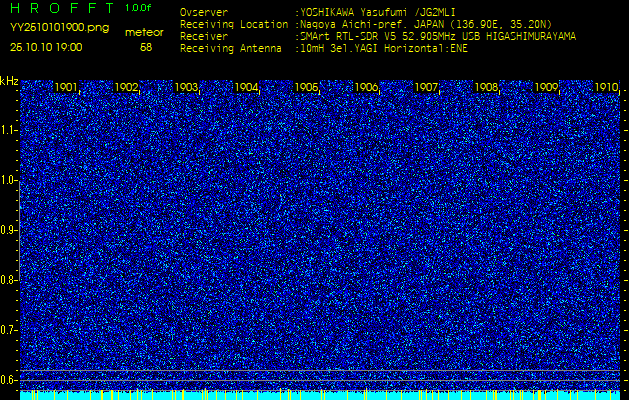Select the filename YY2510101900.png
The image size is (629, 400).
point(59,28)
